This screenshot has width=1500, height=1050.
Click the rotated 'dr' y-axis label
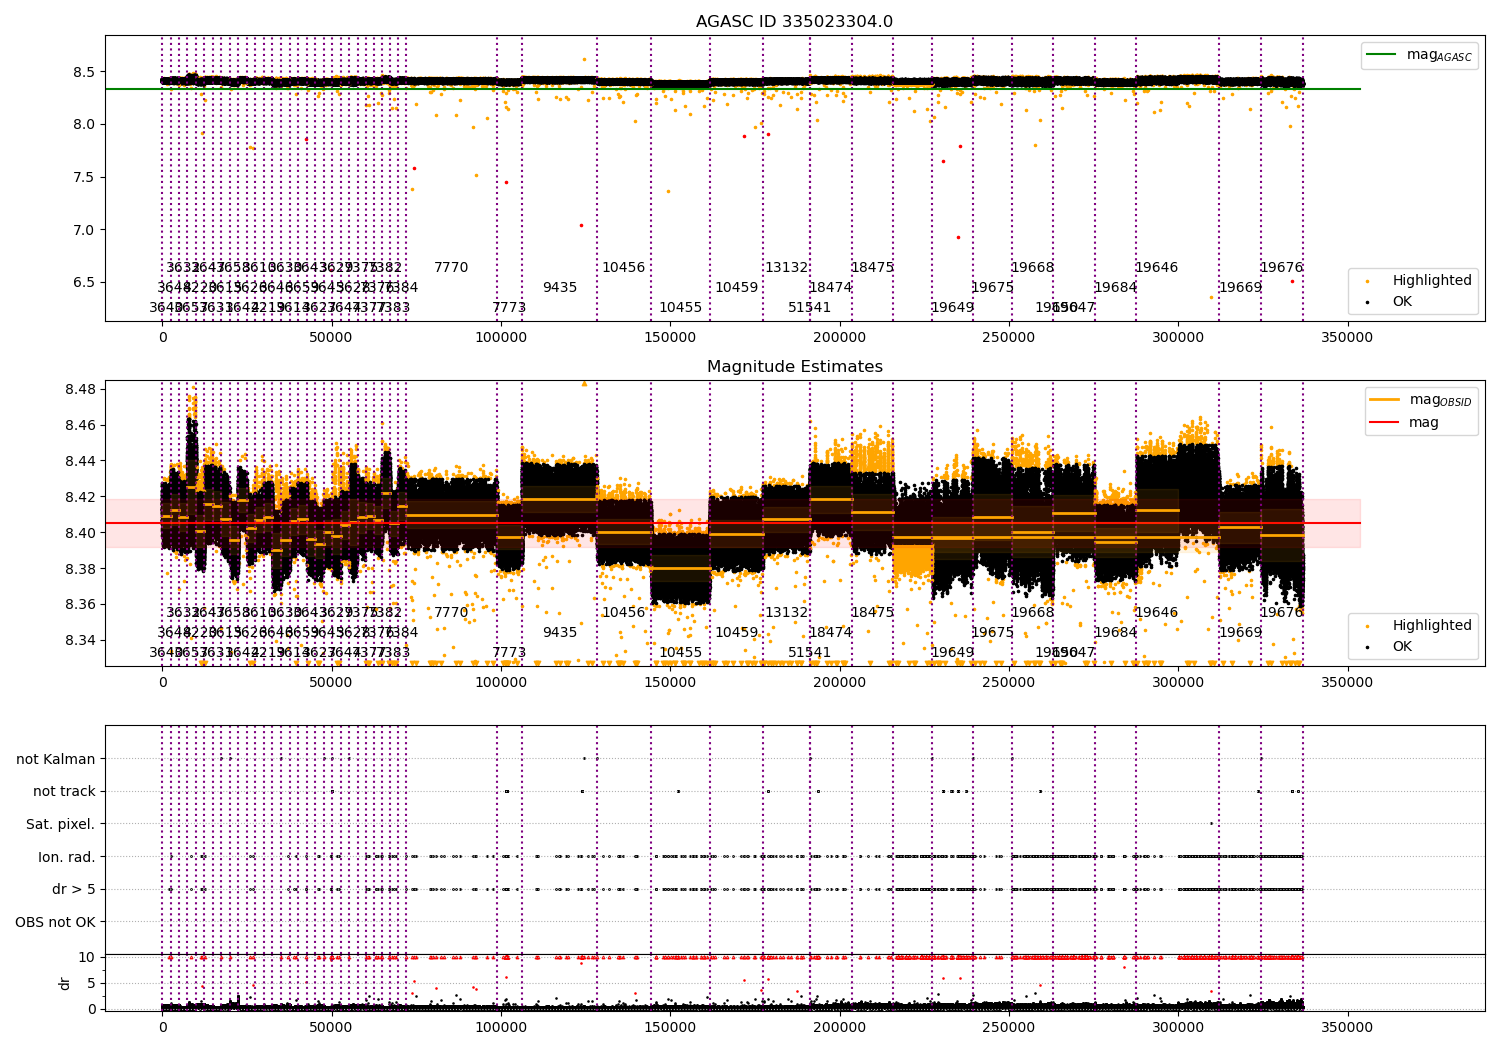65,983
